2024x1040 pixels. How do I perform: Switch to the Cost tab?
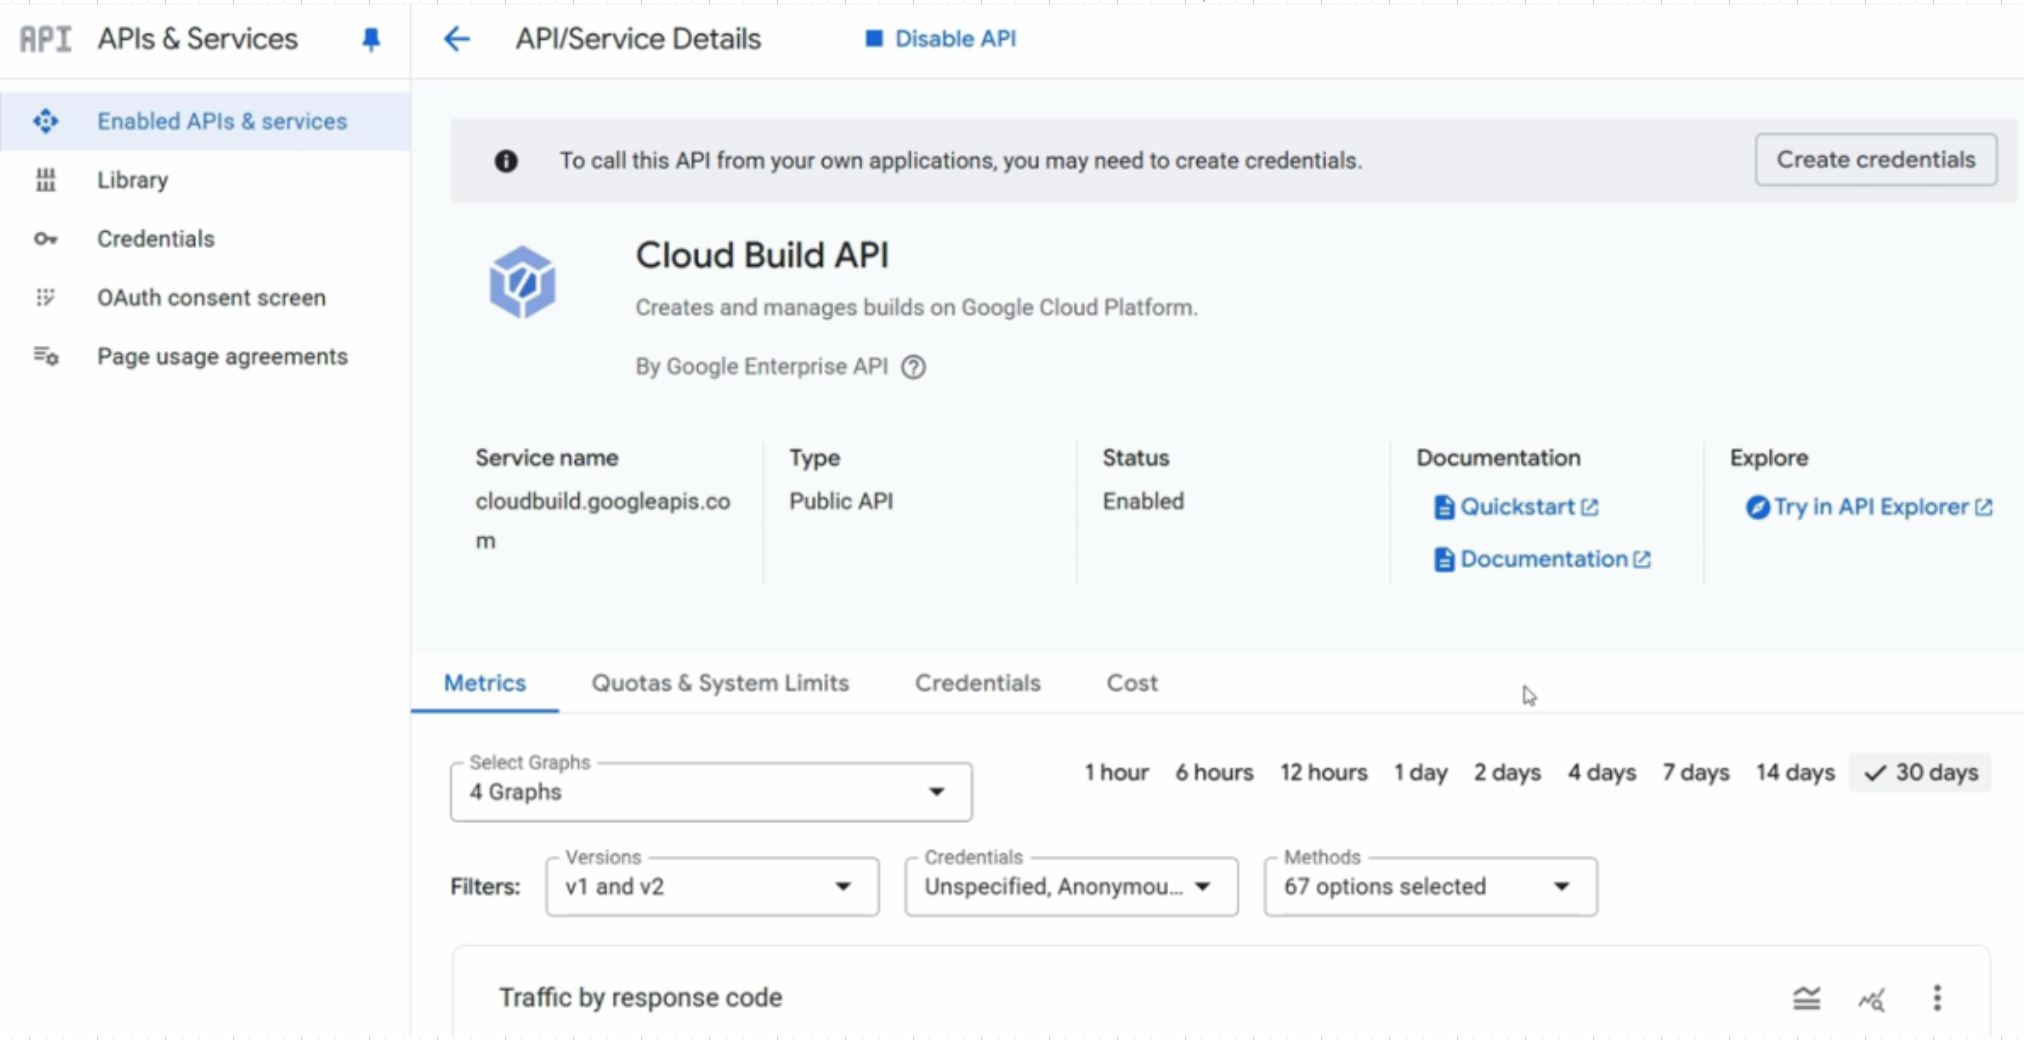point(1132,683)
